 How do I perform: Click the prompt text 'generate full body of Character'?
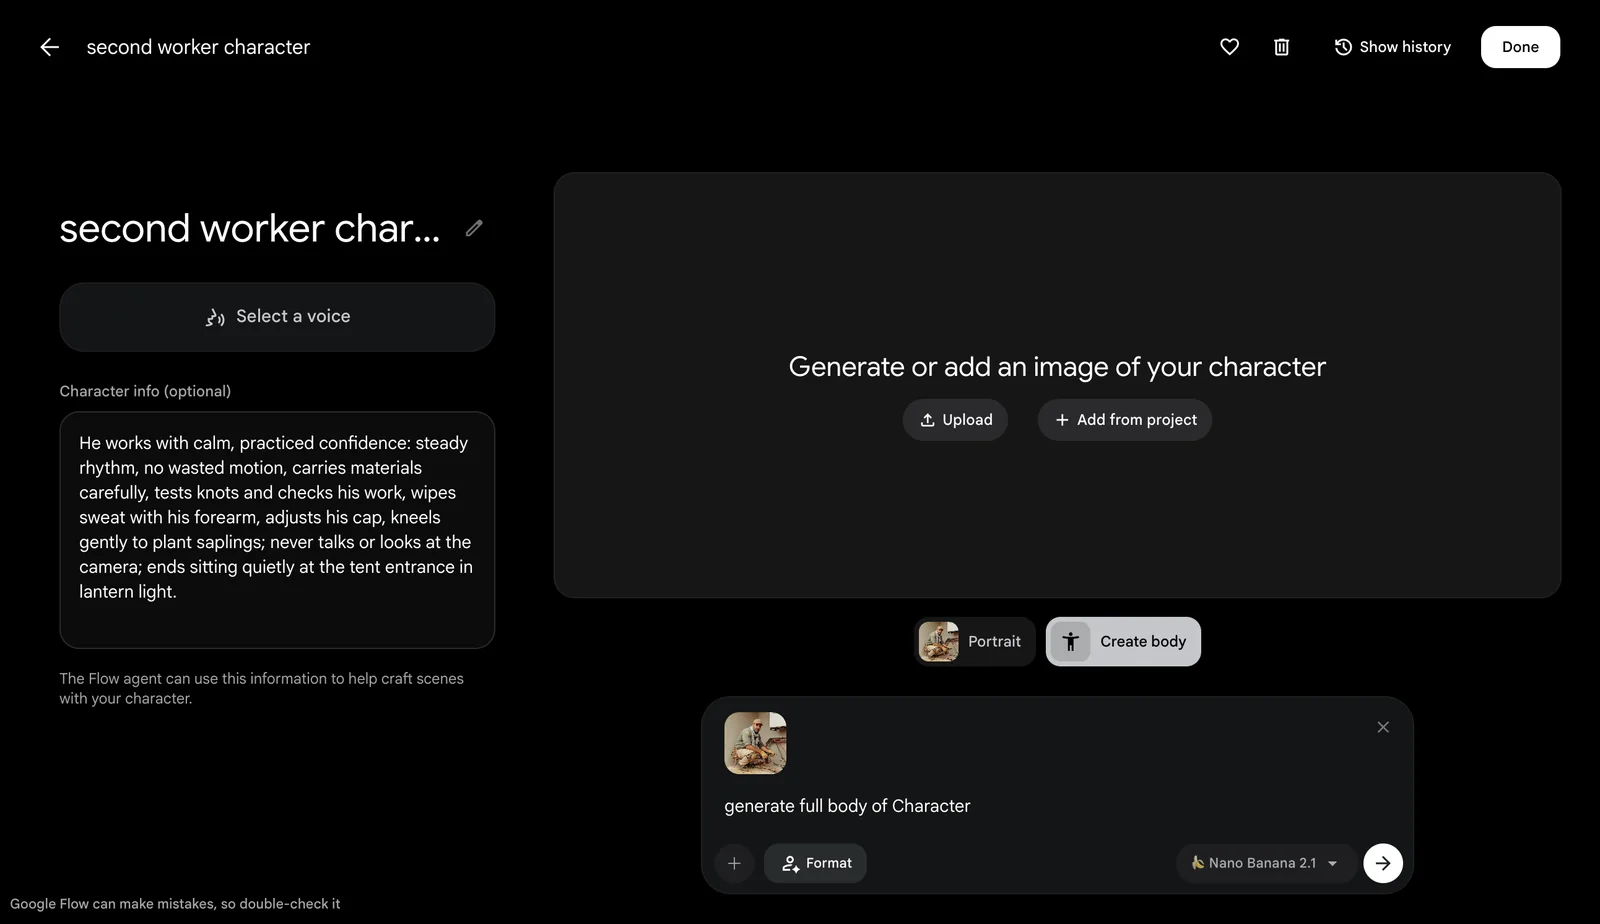tap(847, 806)
